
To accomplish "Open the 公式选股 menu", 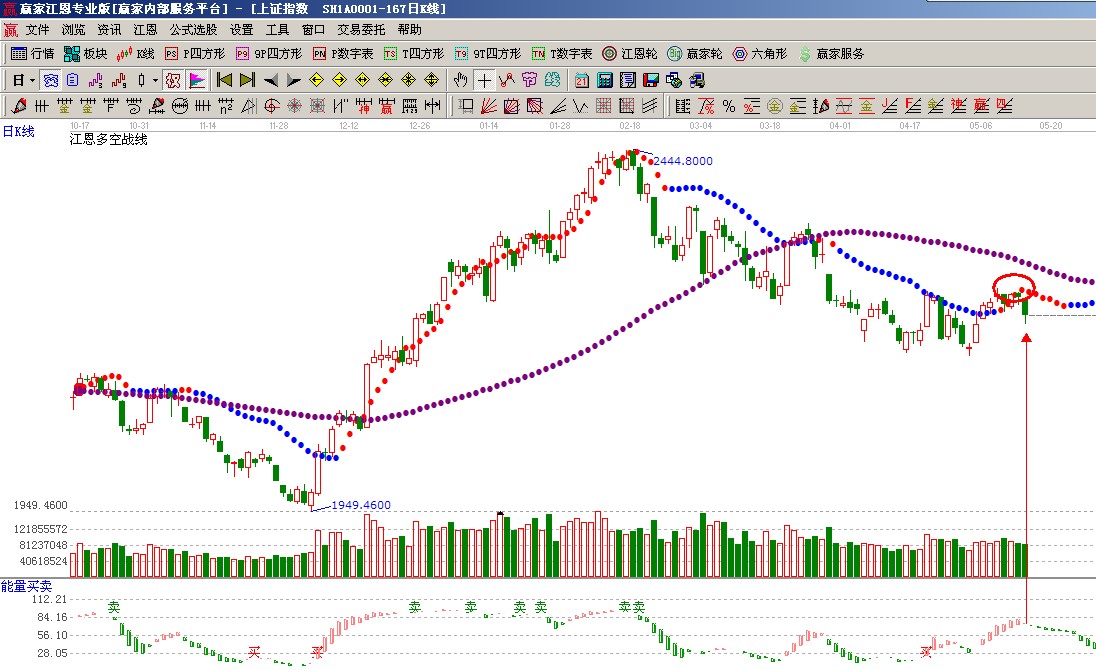I will pos(193,30).
